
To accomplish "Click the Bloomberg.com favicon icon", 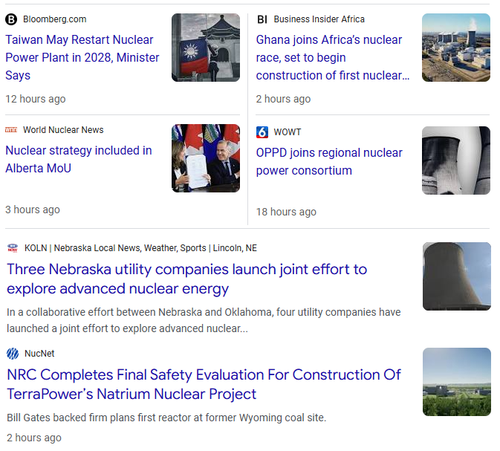I will [x=11, y=19].
